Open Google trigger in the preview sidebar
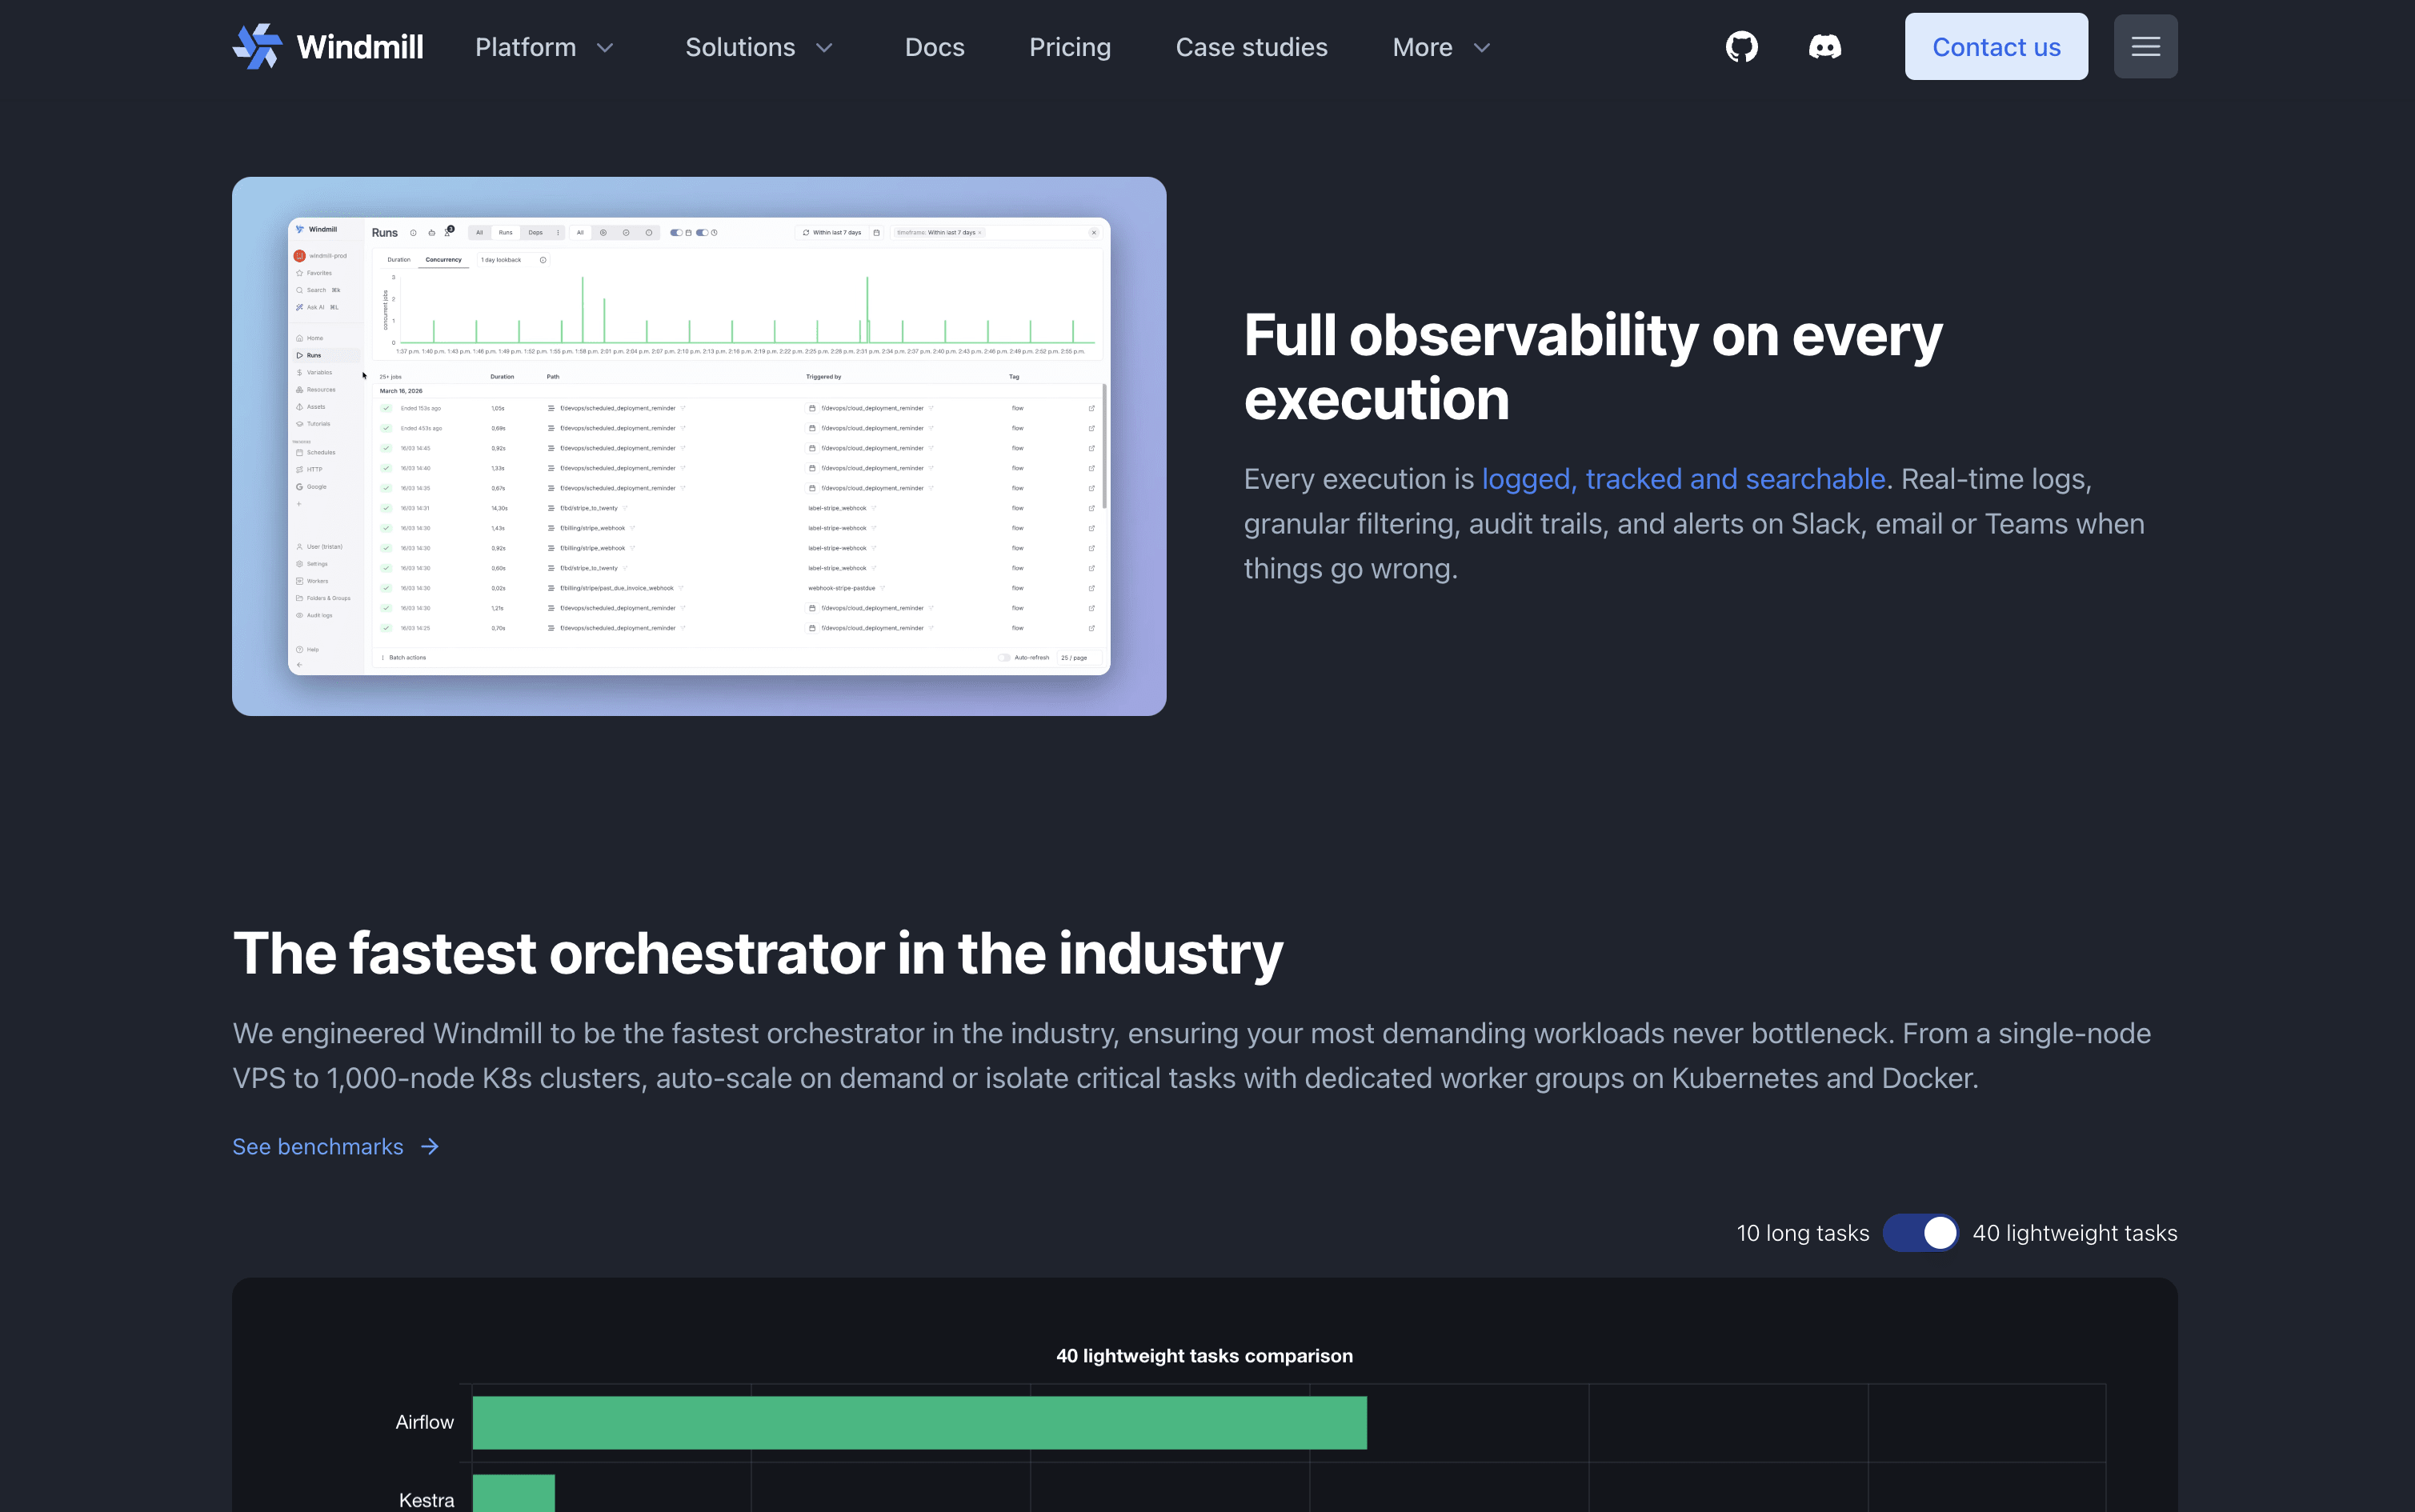The width and height of the screenshot is (2415, 1512). [311, 487]
